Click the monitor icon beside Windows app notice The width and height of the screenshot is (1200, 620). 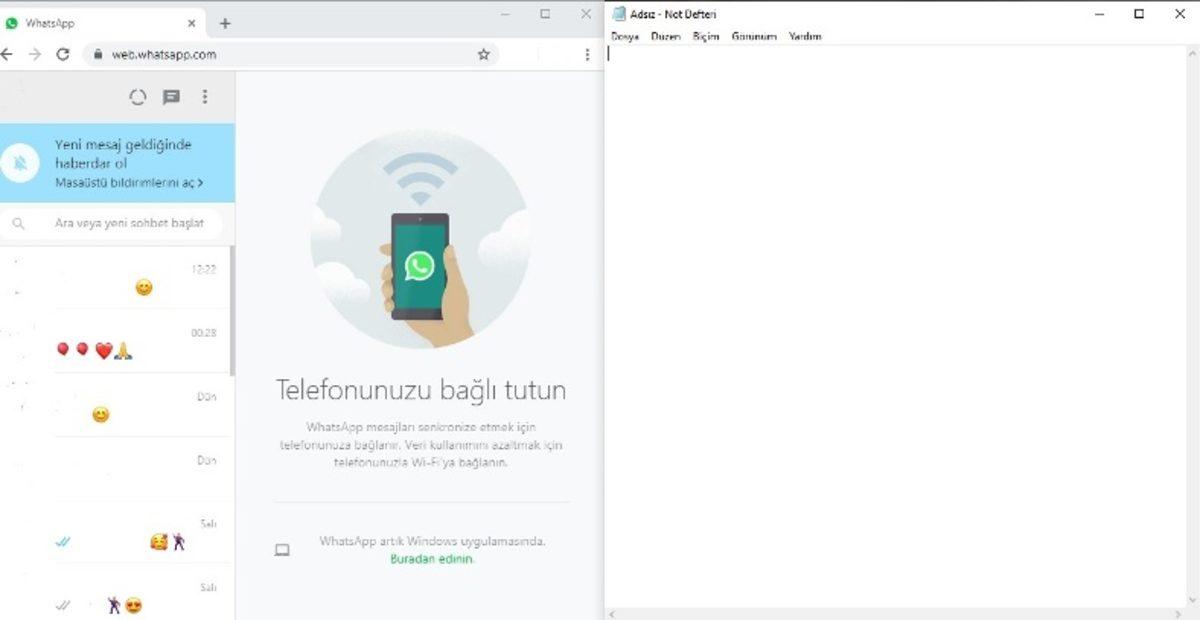[x=281, y=548]
